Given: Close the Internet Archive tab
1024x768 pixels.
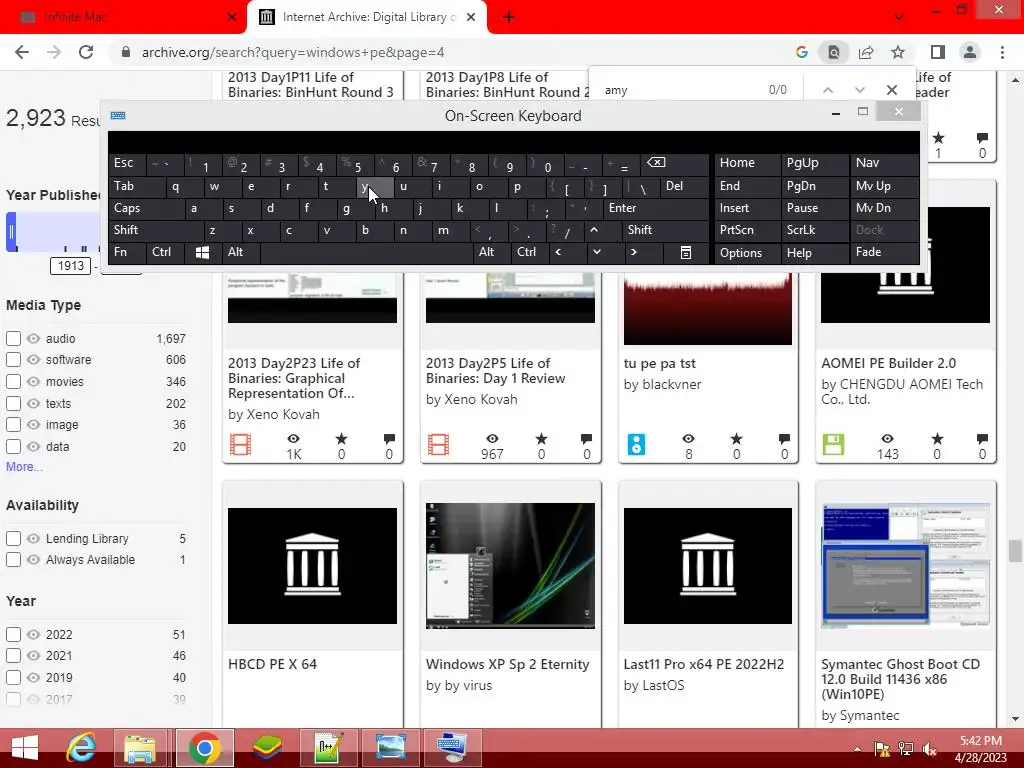Looking at the screenshot, I should [471, 17].
